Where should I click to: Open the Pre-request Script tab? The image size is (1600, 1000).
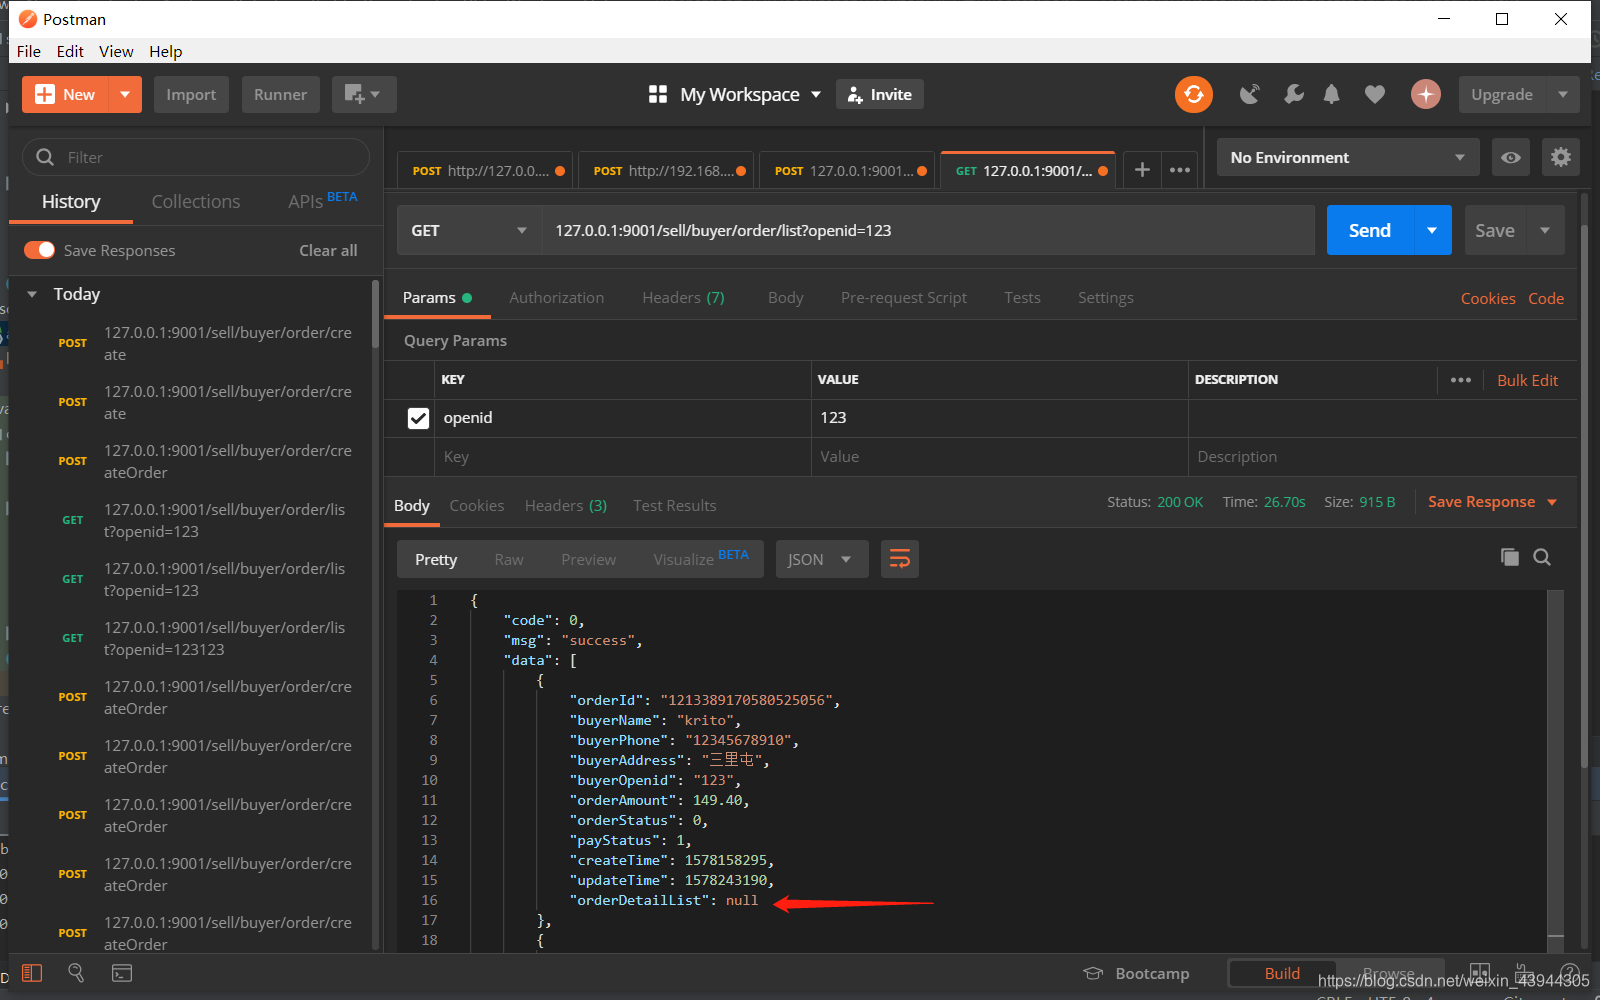pyautogui.click(x=904, y=298)
